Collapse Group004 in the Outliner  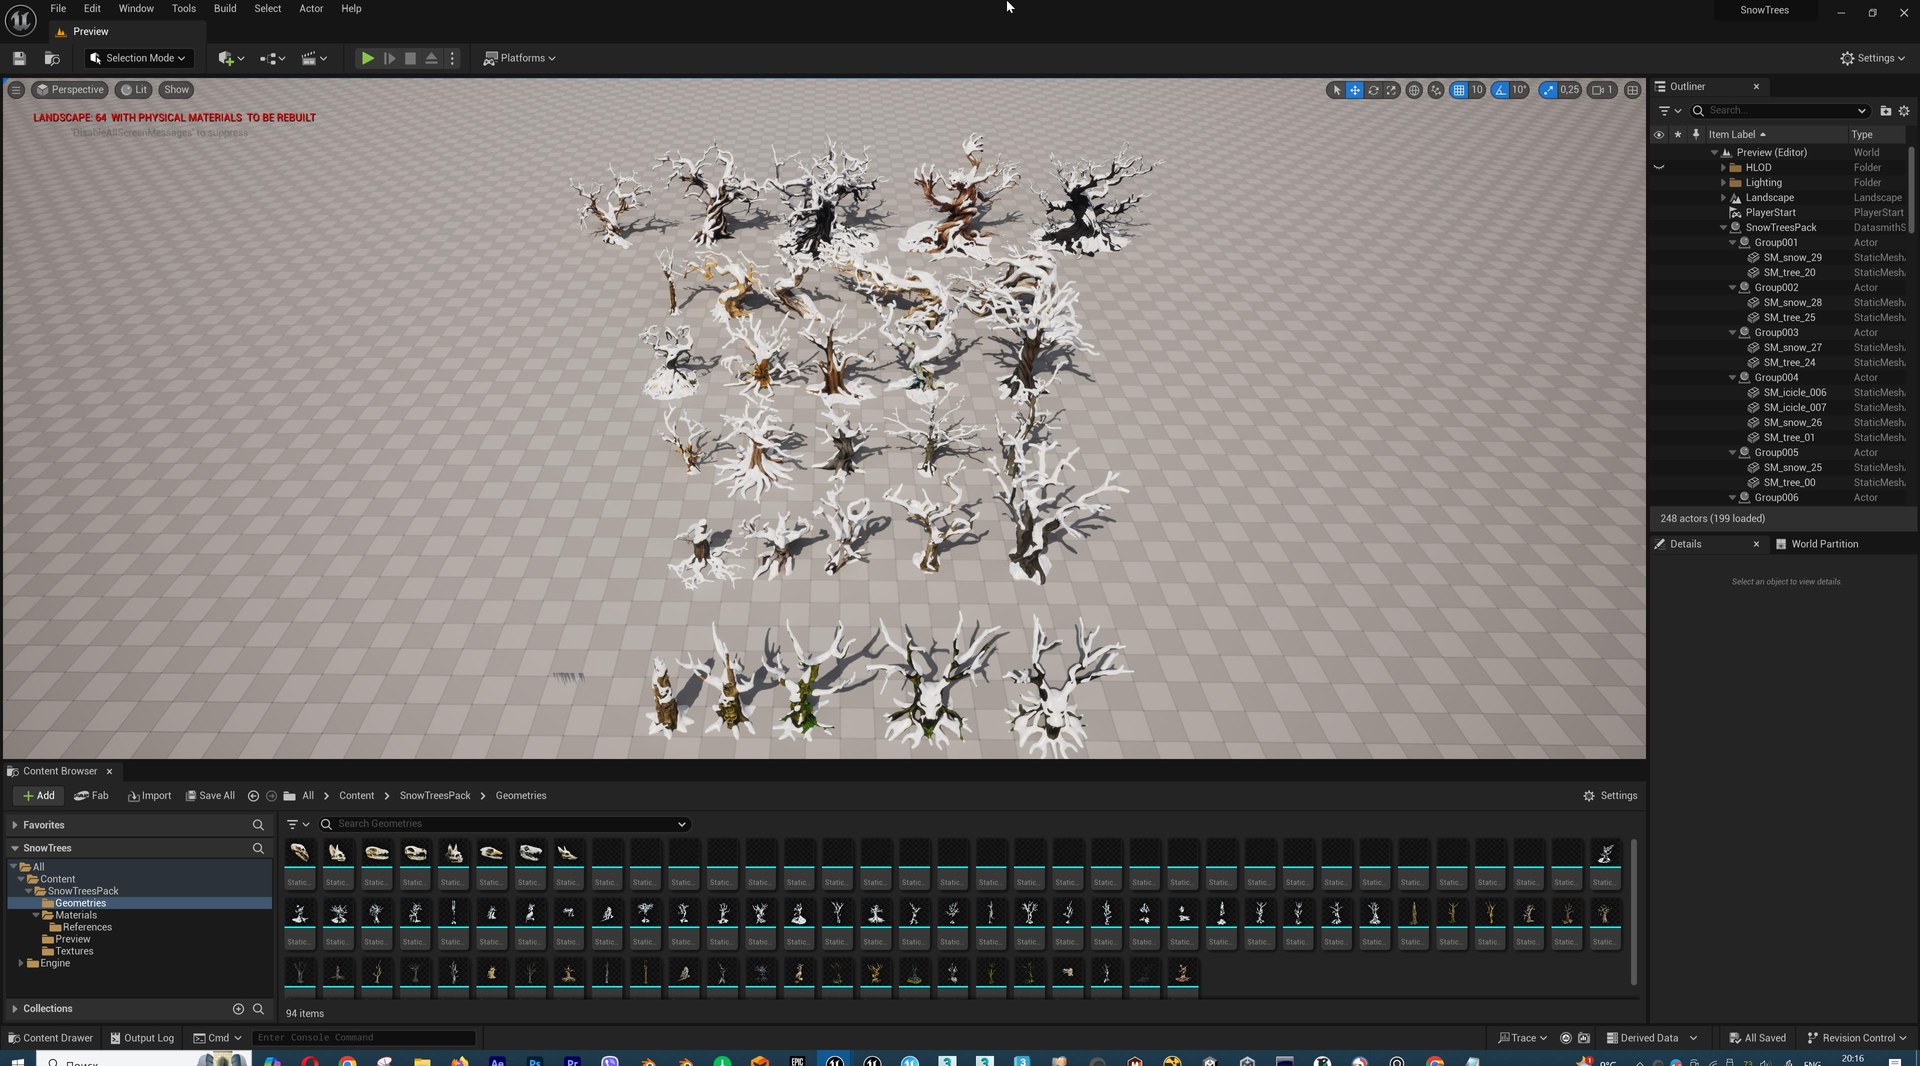pyautogui.click(x=1732, y=378)
